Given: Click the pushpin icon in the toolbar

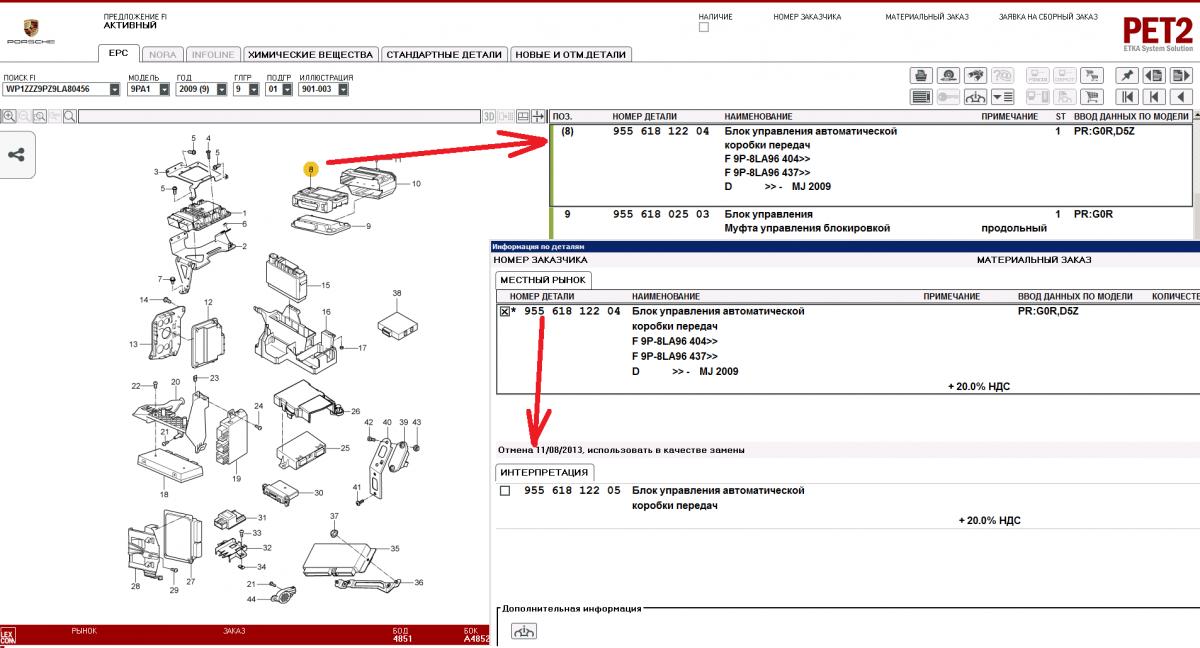Looking at the screenshot, I should pyautogui.click(x=1127, y=76).
